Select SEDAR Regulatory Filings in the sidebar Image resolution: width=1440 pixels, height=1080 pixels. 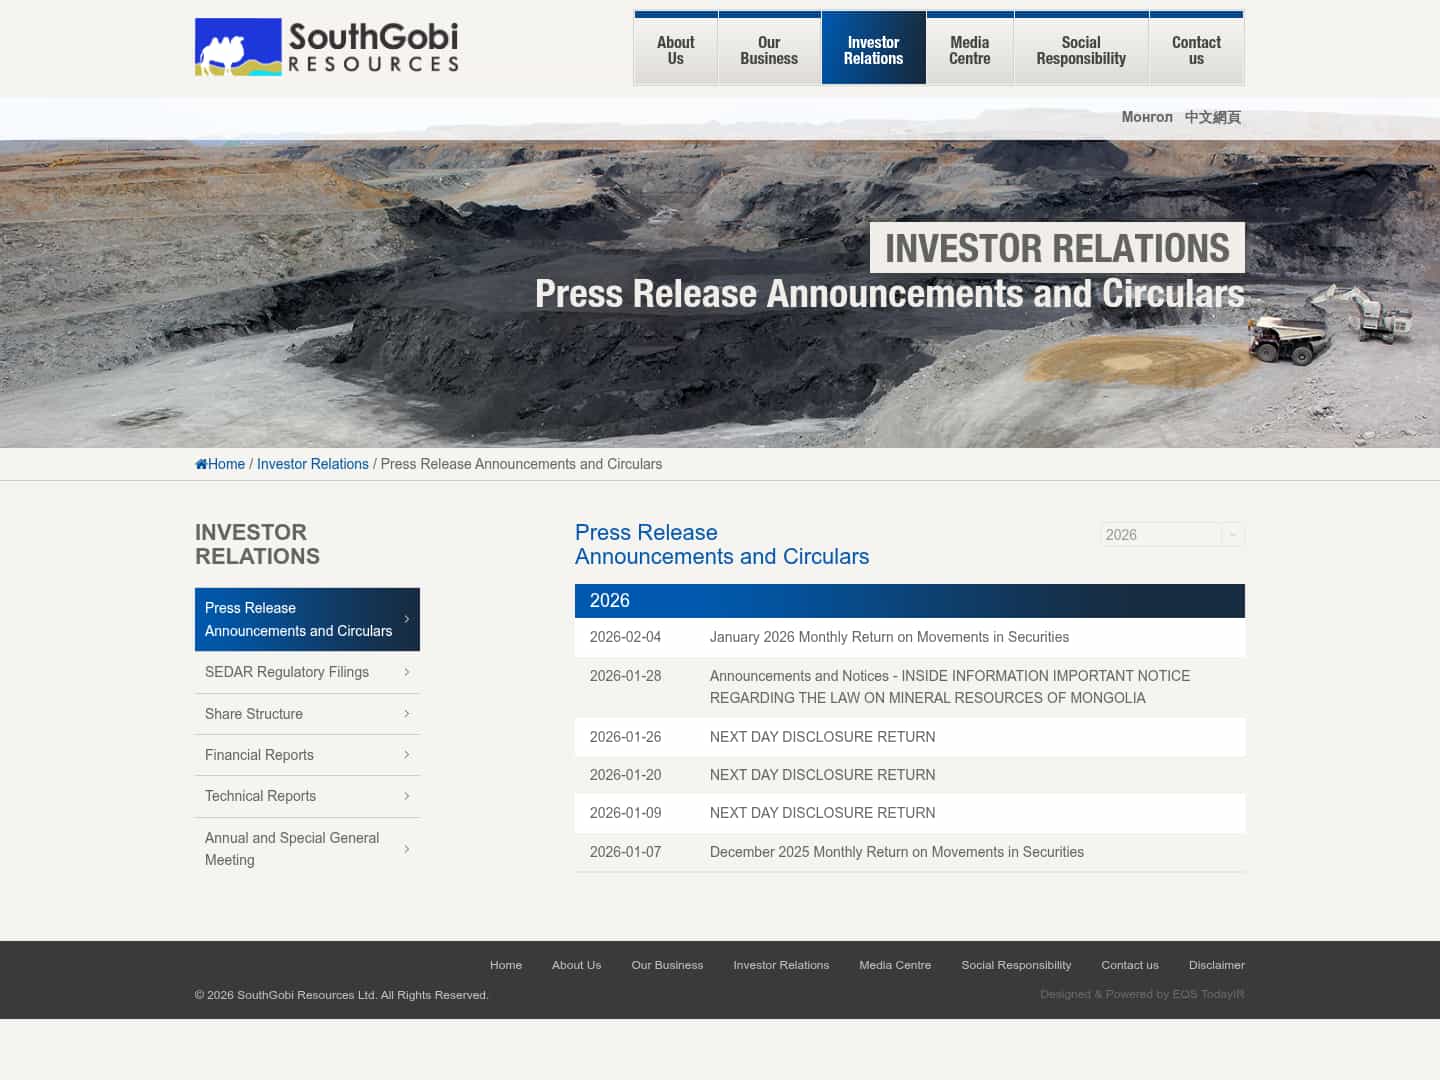[x=286, y=672]
